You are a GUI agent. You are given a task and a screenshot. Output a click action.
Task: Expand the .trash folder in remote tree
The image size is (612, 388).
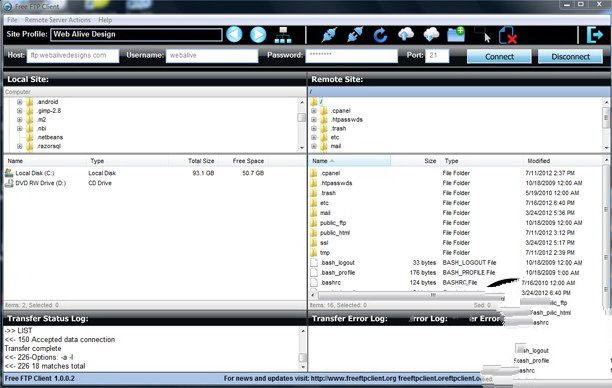[314, 128]
